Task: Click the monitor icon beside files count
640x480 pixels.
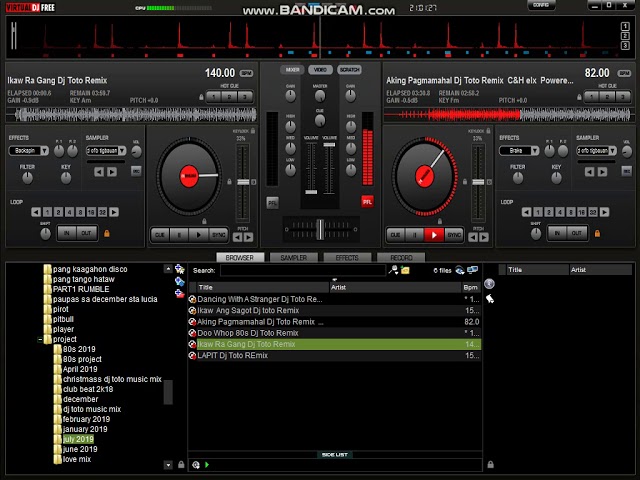Action: [473, 270]
